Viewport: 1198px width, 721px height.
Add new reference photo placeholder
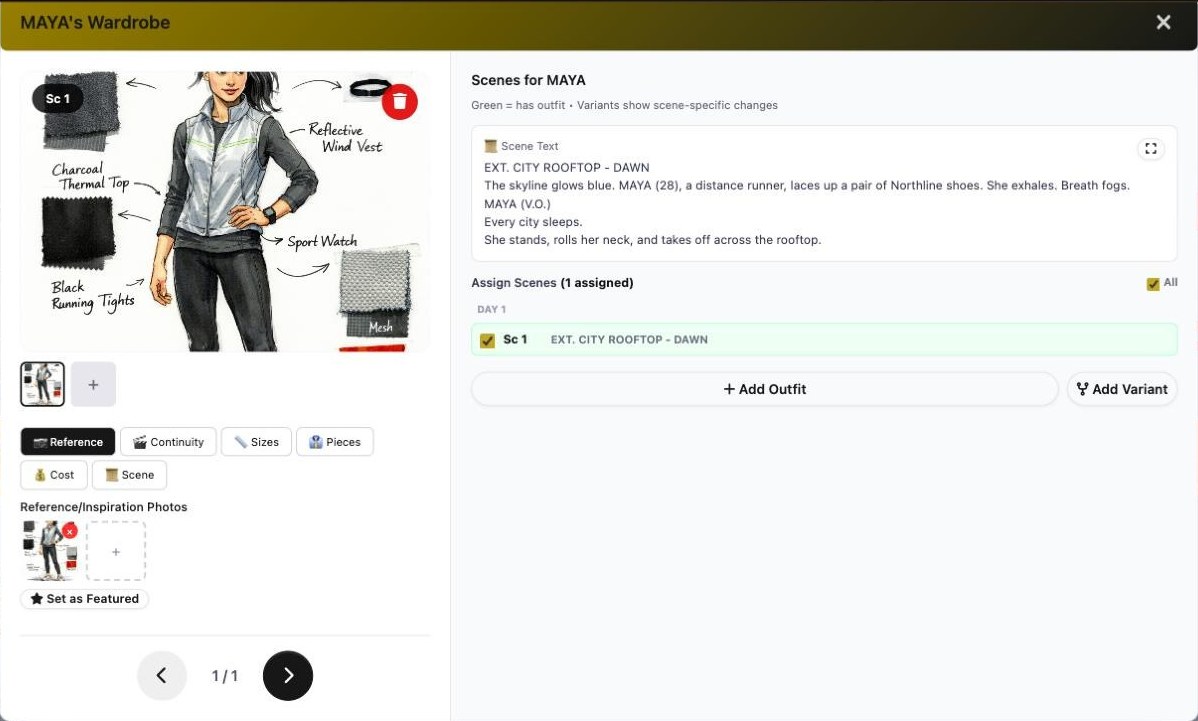(116, 551)
